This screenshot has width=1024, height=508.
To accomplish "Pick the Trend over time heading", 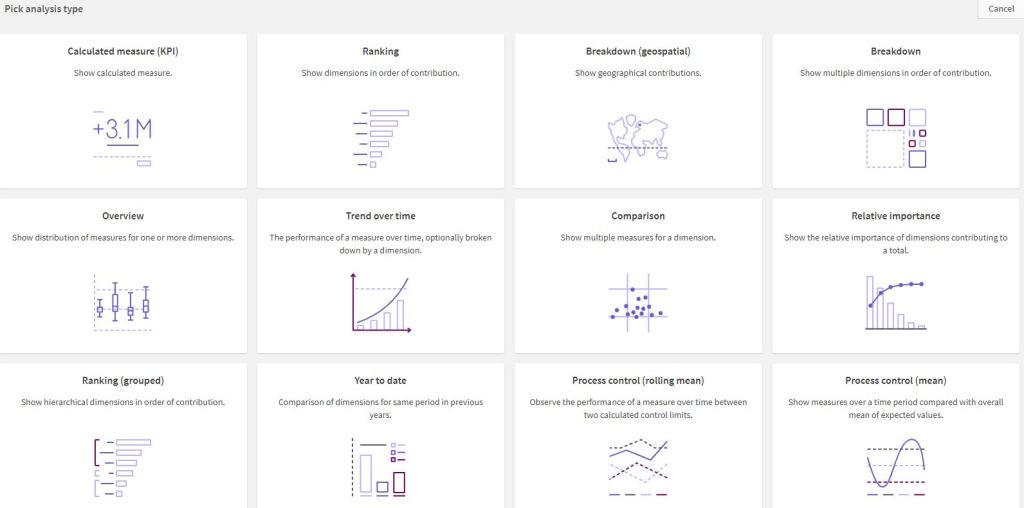I will (380, 216).
